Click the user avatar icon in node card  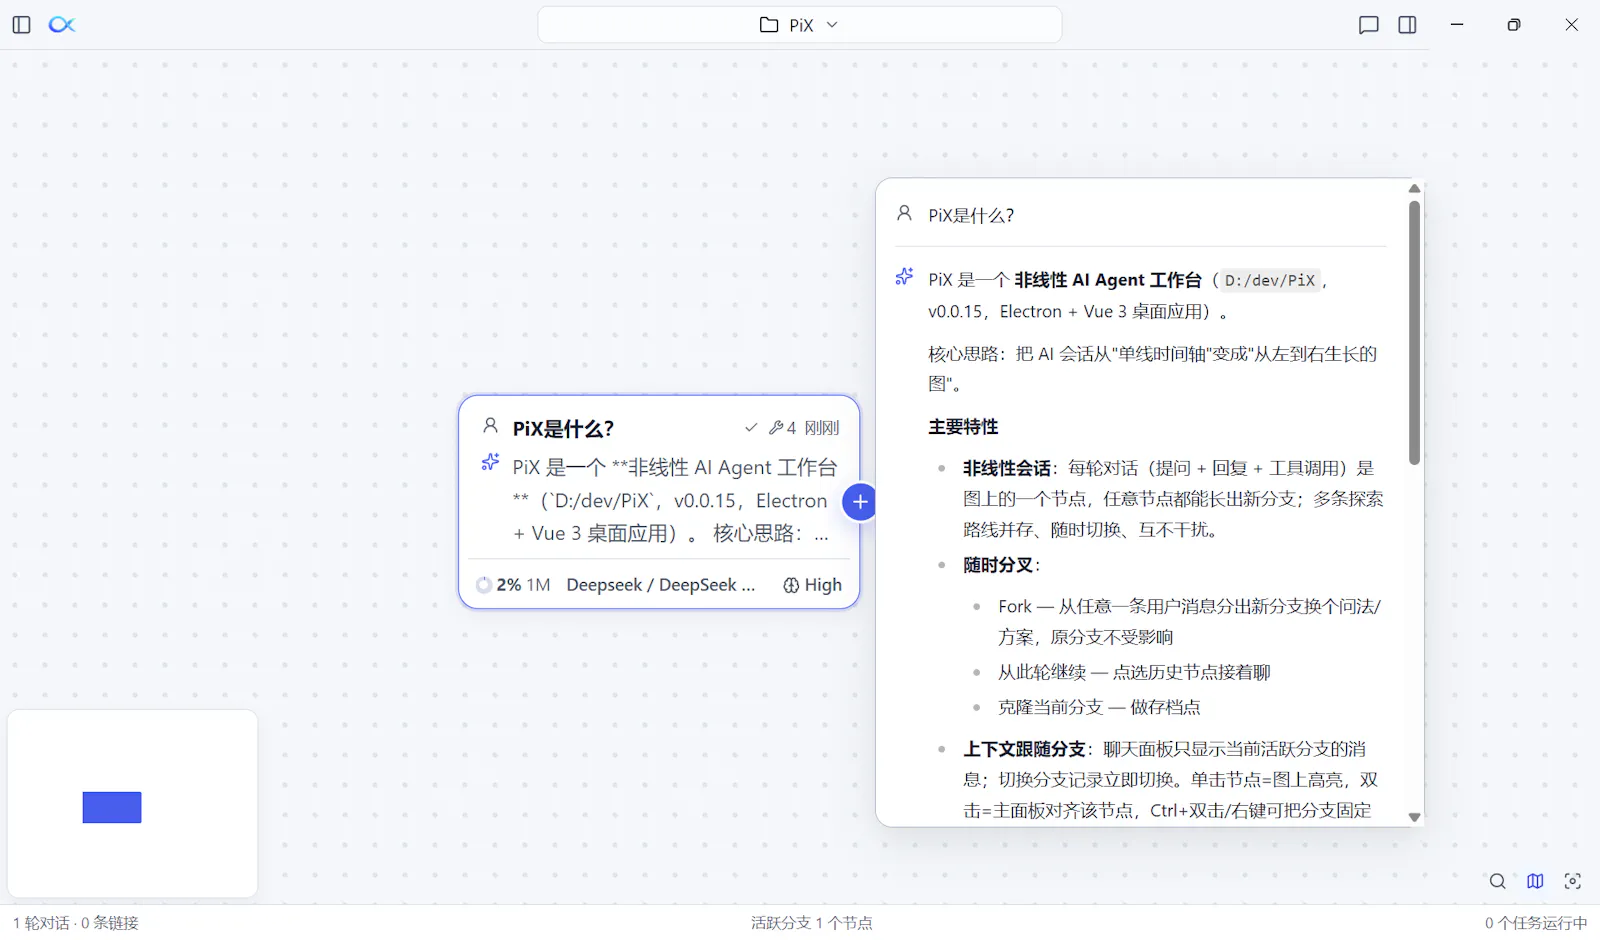coord(490,426)
